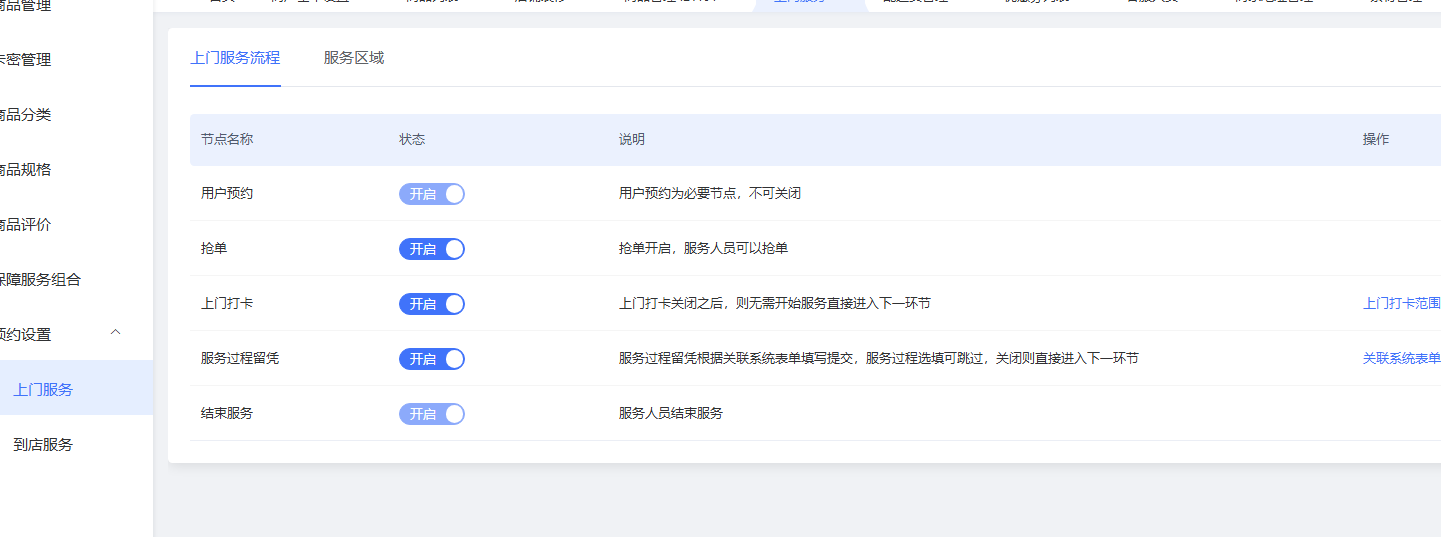Open 商品评价 in the sidebar
Viewport: 1441px width, 537px height.
(26, 225)
